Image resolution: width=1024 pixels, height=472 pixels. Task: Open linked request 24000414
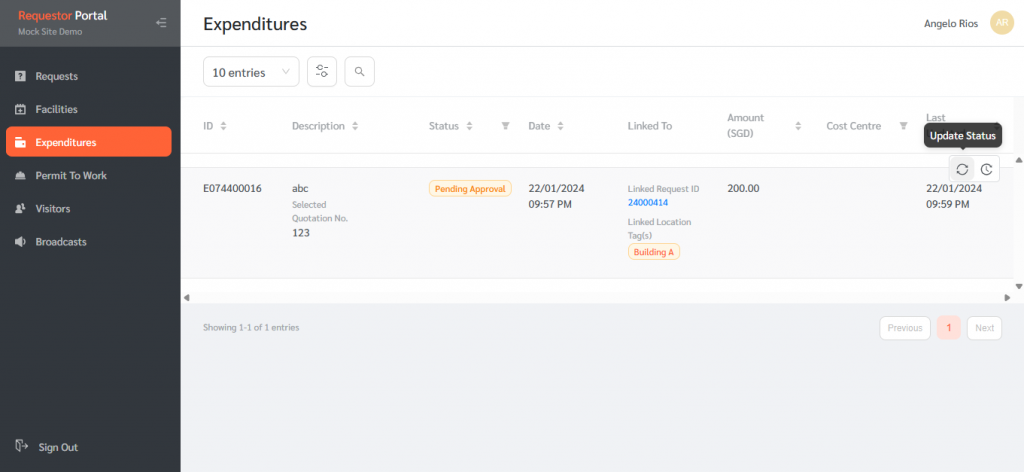point(647,202)
